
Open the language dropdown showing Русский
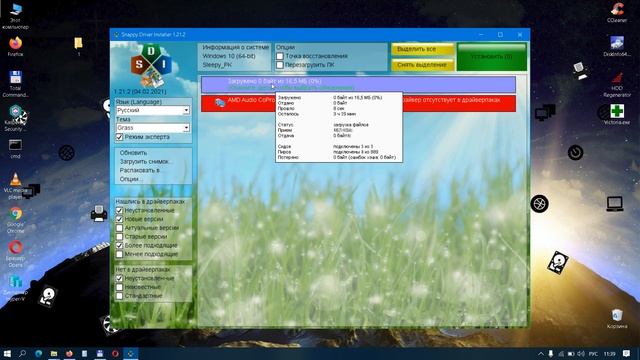click(153, 110)
